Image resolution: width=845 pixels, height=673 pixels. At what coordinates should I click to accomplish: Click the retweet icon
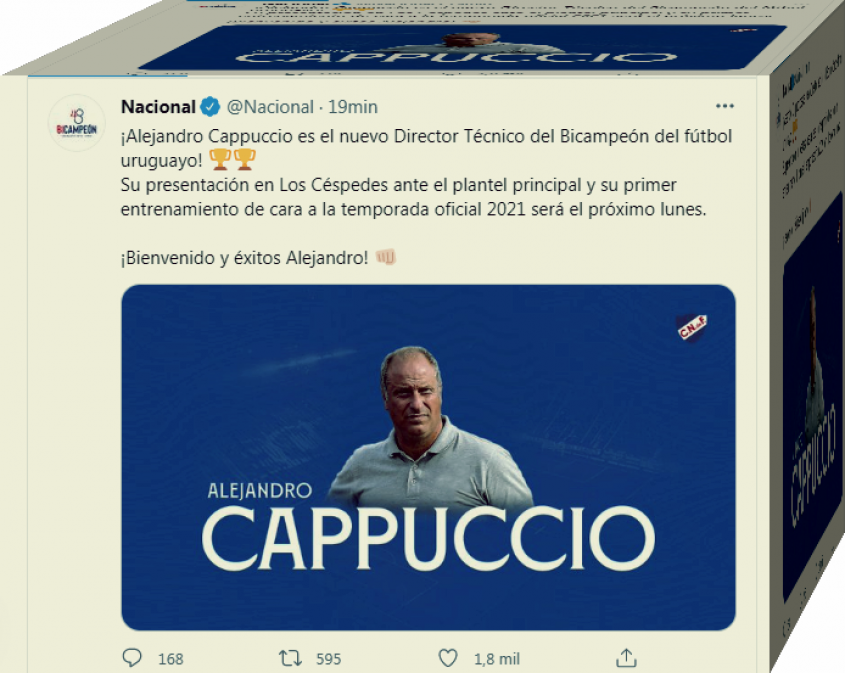tap(290, 658)
